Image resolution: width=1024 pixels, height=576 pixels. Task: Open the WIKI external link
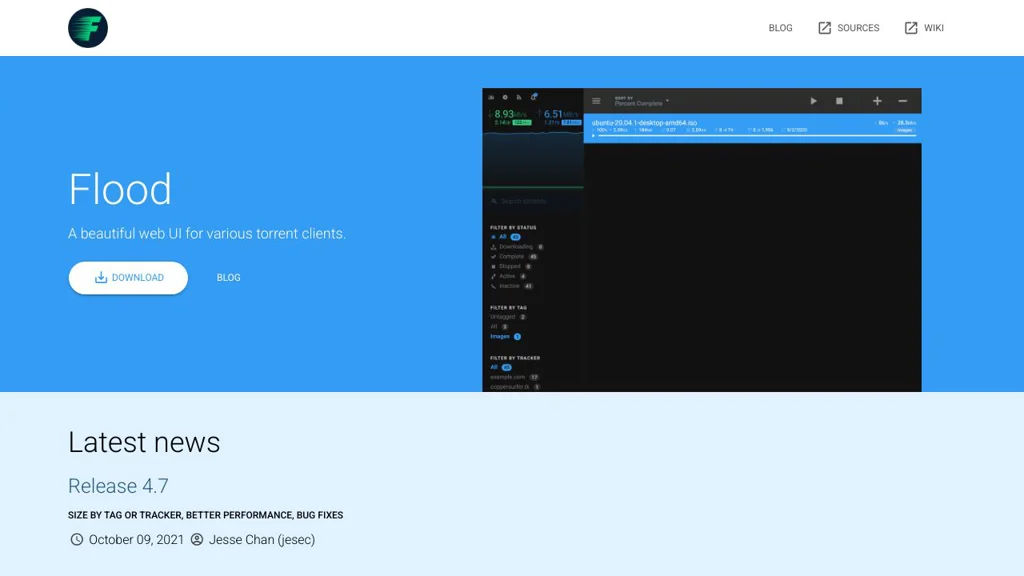923,28
